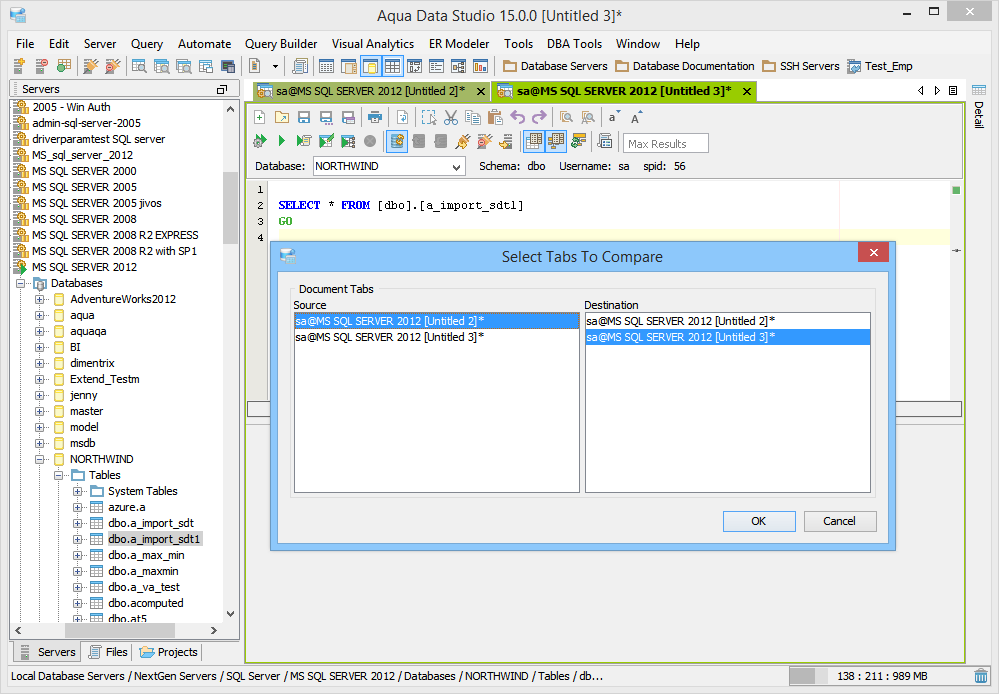
Task: Open the Query Builder menu
Action: click(281, 44)
